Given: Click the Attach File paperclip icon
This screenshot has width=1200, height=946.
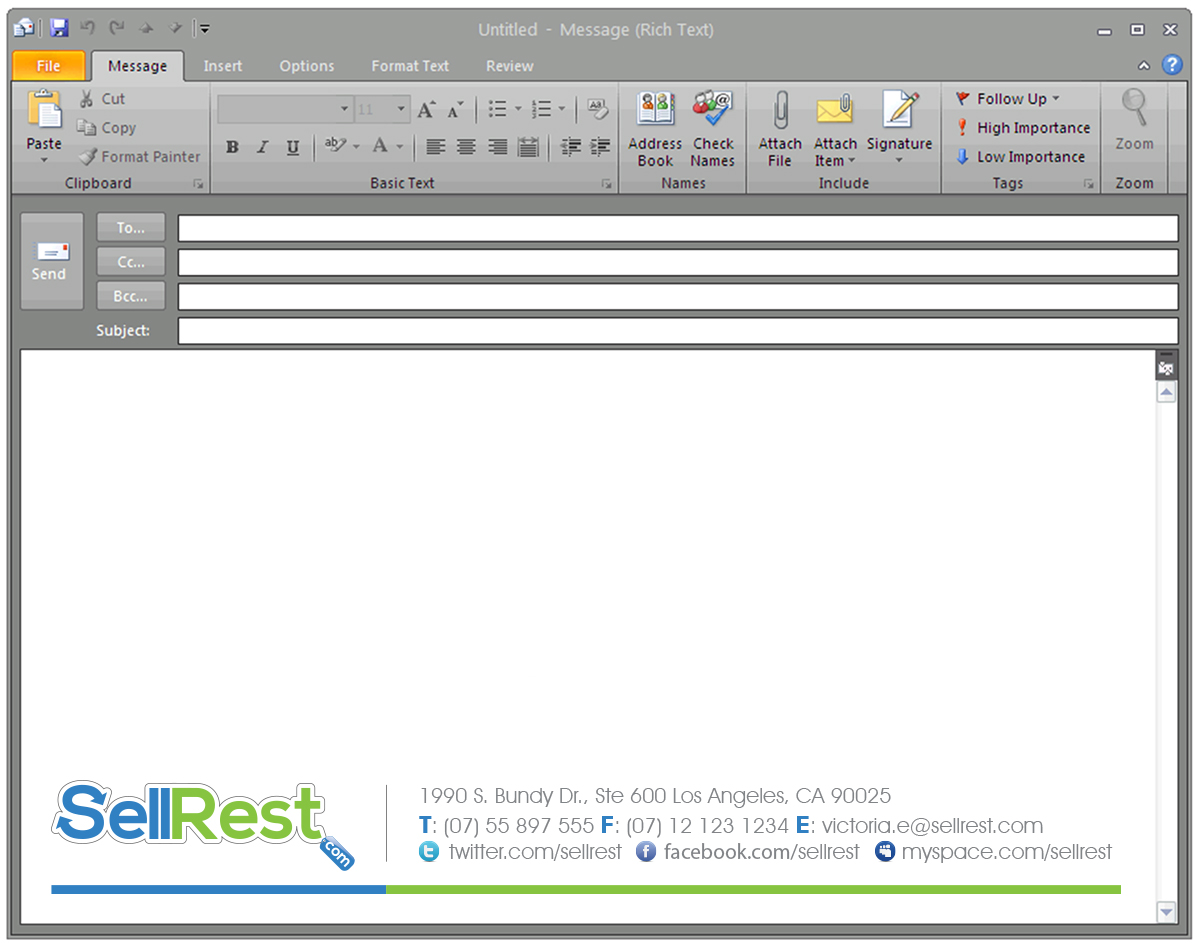Looking at the screenshot, I should 780,110.
